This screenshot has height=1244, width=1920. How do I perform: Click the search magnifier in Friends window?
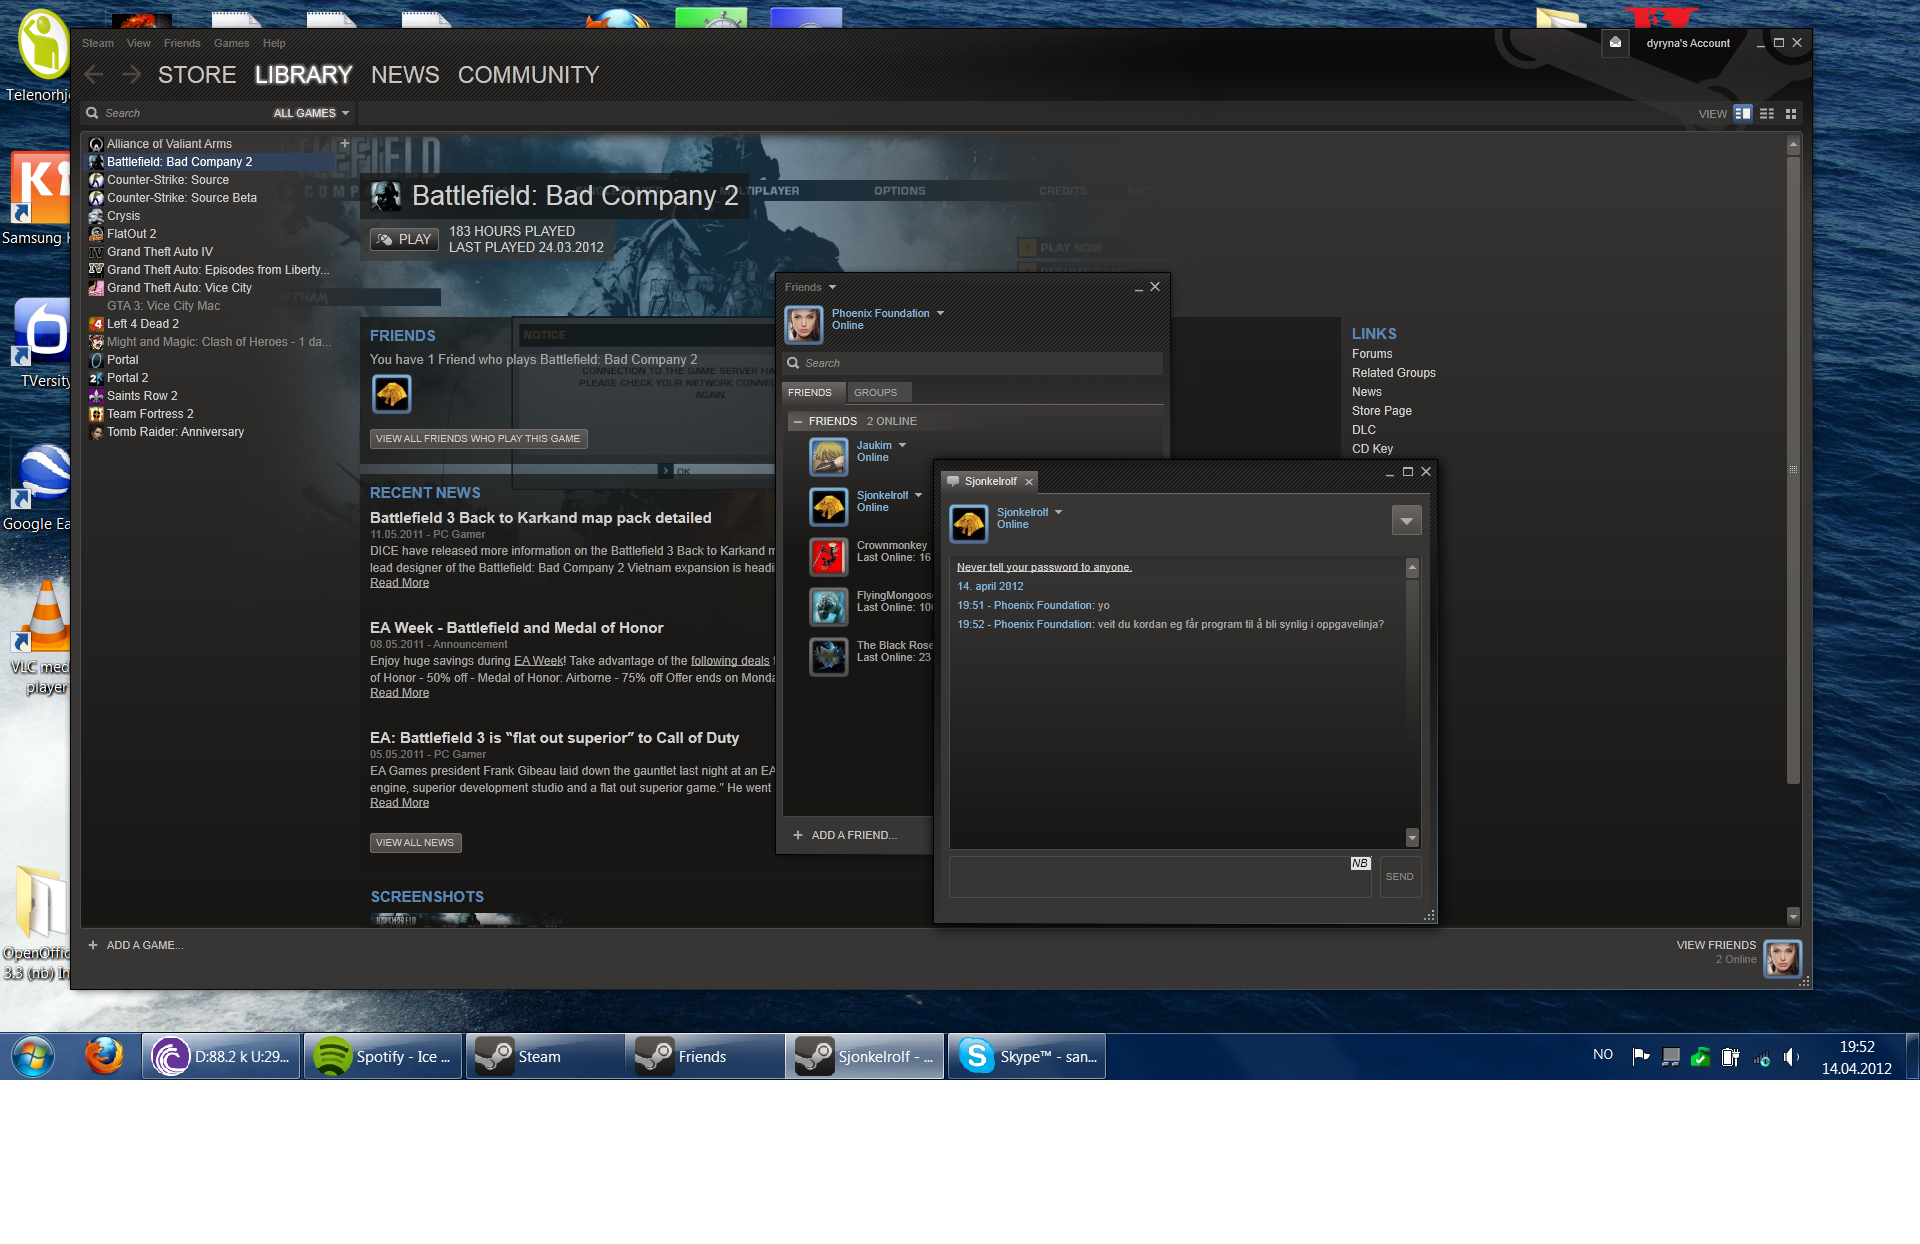point(793,363)
